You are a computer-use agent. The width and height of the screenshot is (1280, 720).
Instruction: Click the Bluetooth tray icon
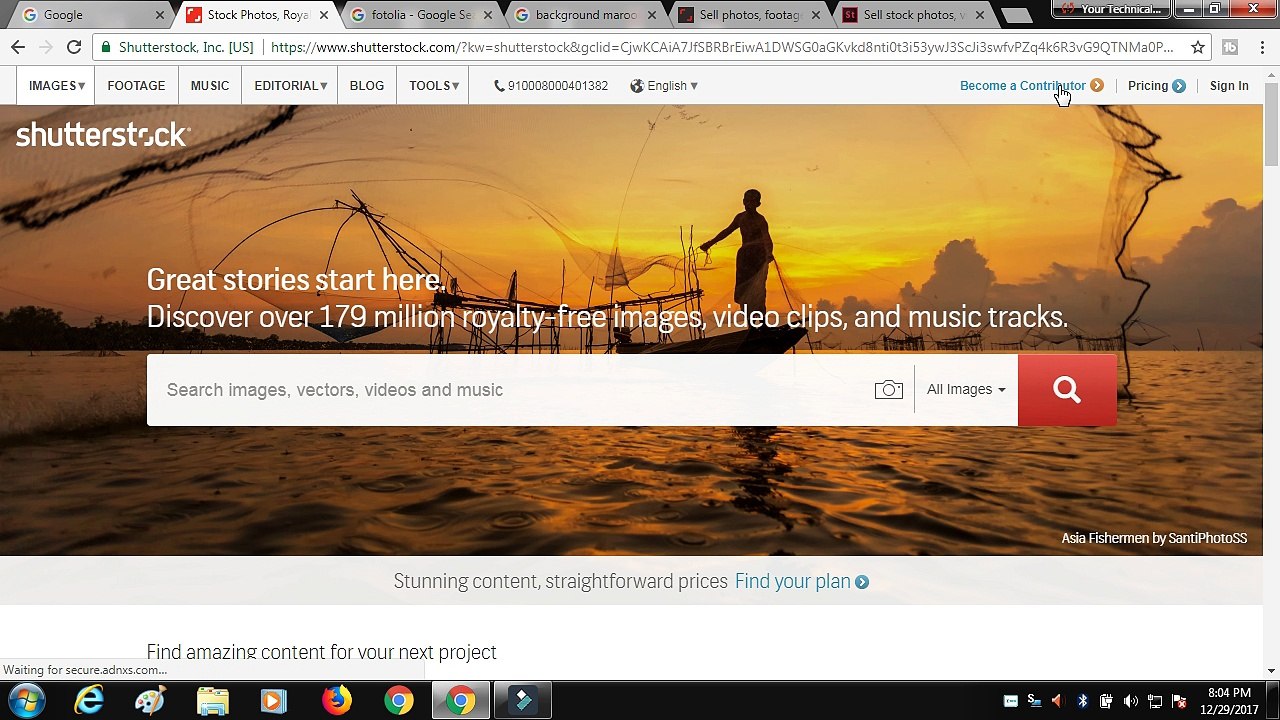click(x=1082, y=701)
